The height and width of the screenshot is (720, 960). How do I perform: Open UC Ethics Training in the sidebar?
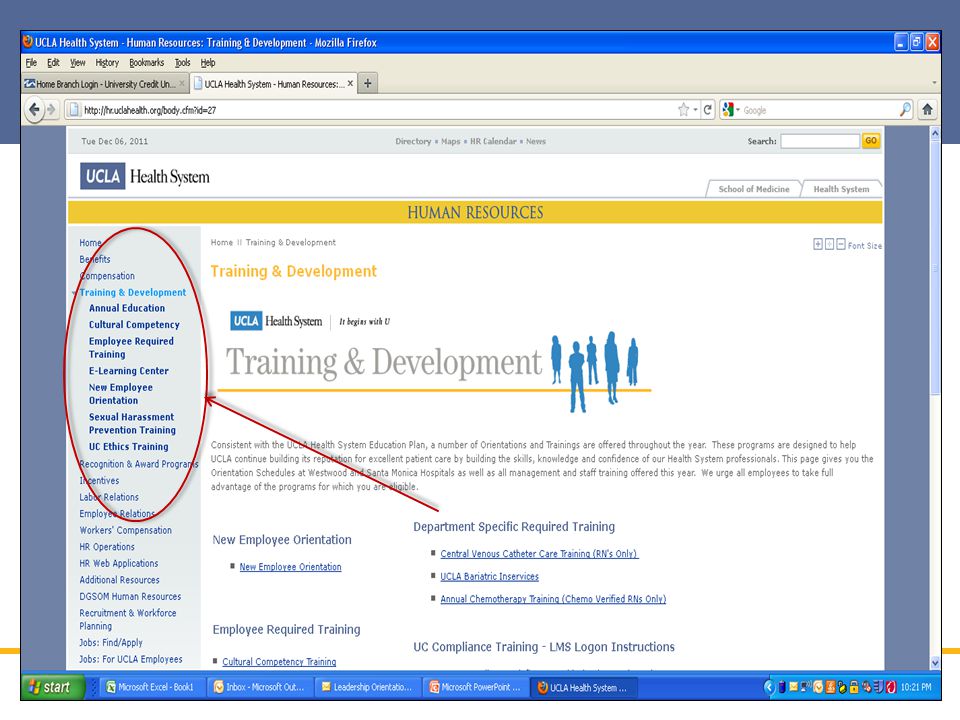point(129,446)
